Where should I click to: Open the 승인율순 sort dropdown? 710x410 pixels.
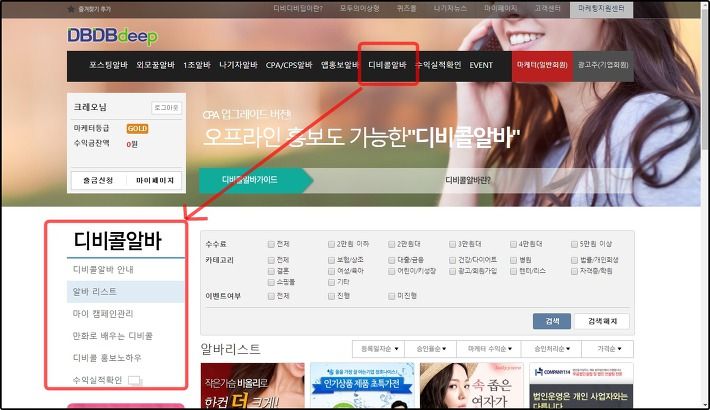(431, 349)
